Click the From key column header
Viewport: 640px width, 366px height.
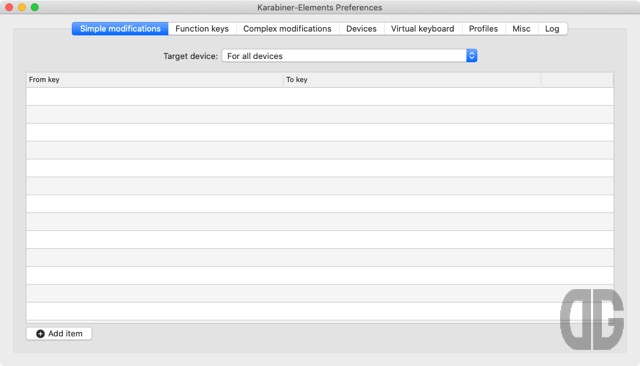[155, 80]
